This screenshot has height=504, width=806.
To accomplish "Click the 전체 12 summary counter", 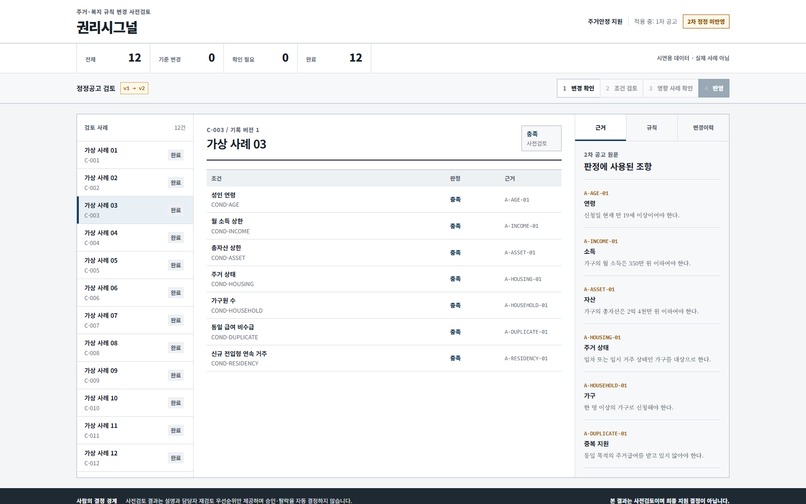I will (x=113, y=58).
